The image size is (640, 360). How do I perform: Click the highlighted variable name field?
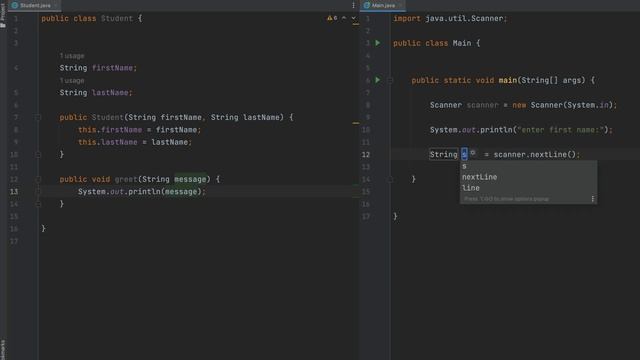464,154
